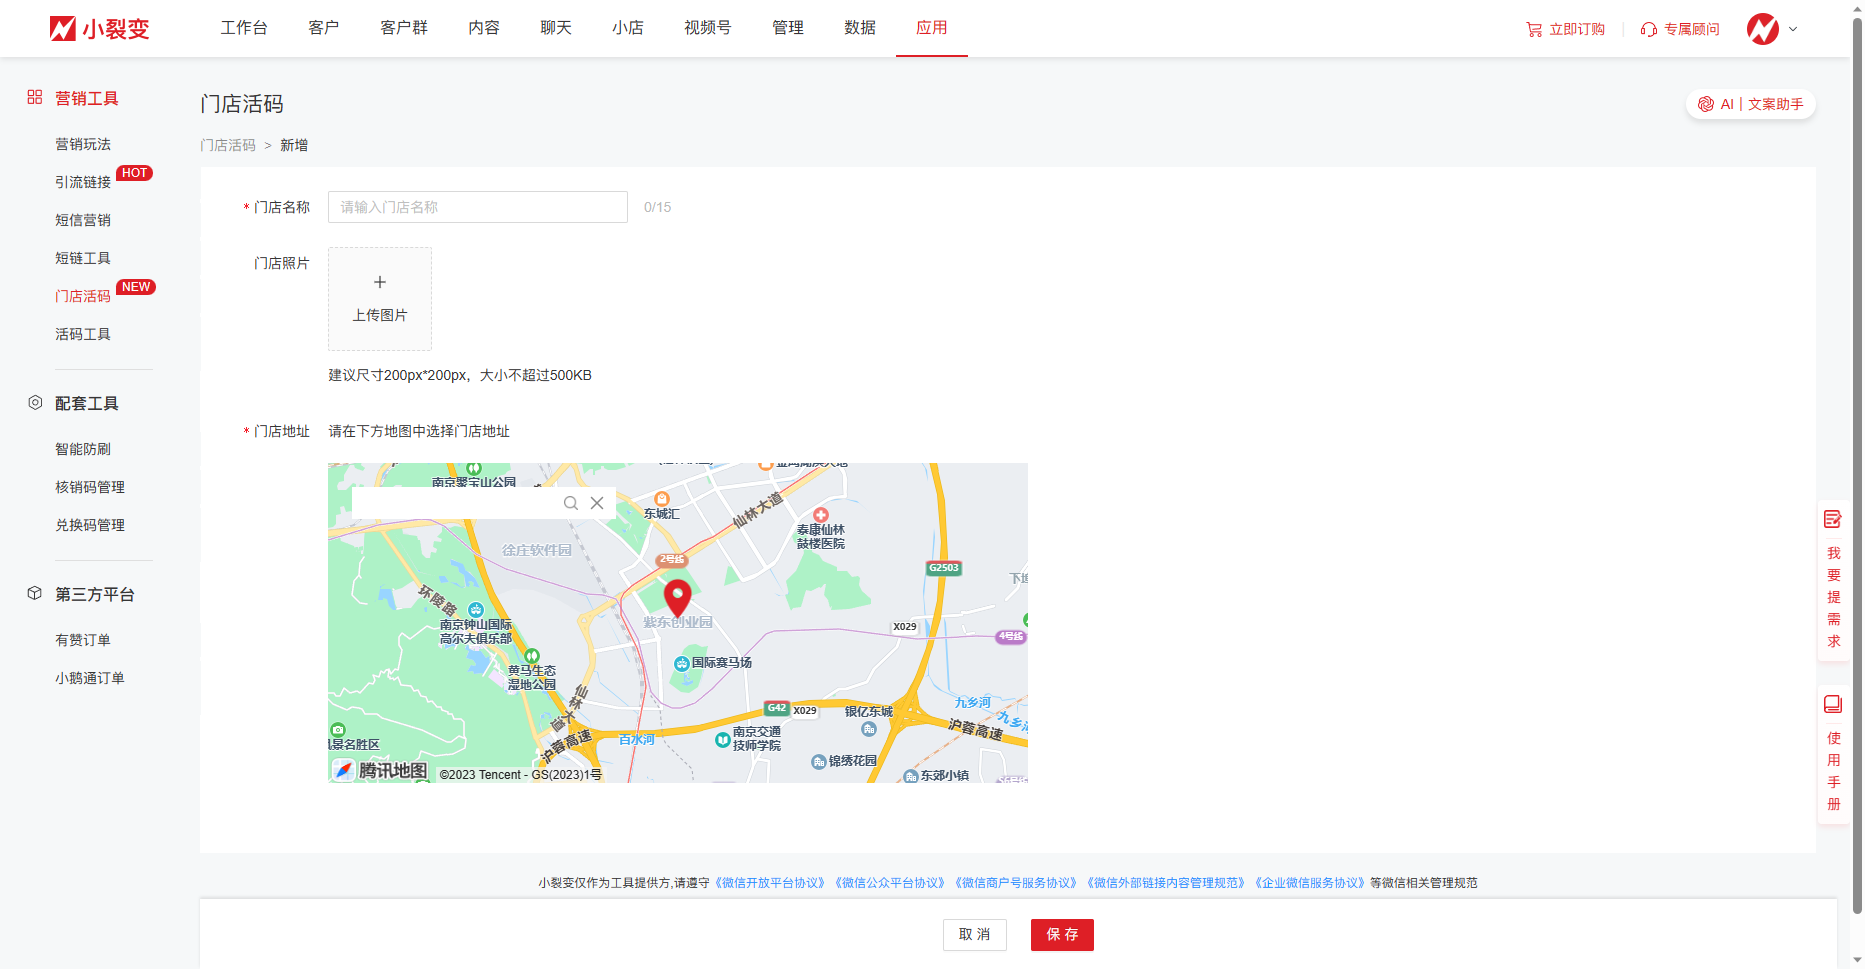The height and width of the screenshot is (969, 1865).
Task: Clear the map search with X icon
Action: pyautogui.click(x=597, y=503)
